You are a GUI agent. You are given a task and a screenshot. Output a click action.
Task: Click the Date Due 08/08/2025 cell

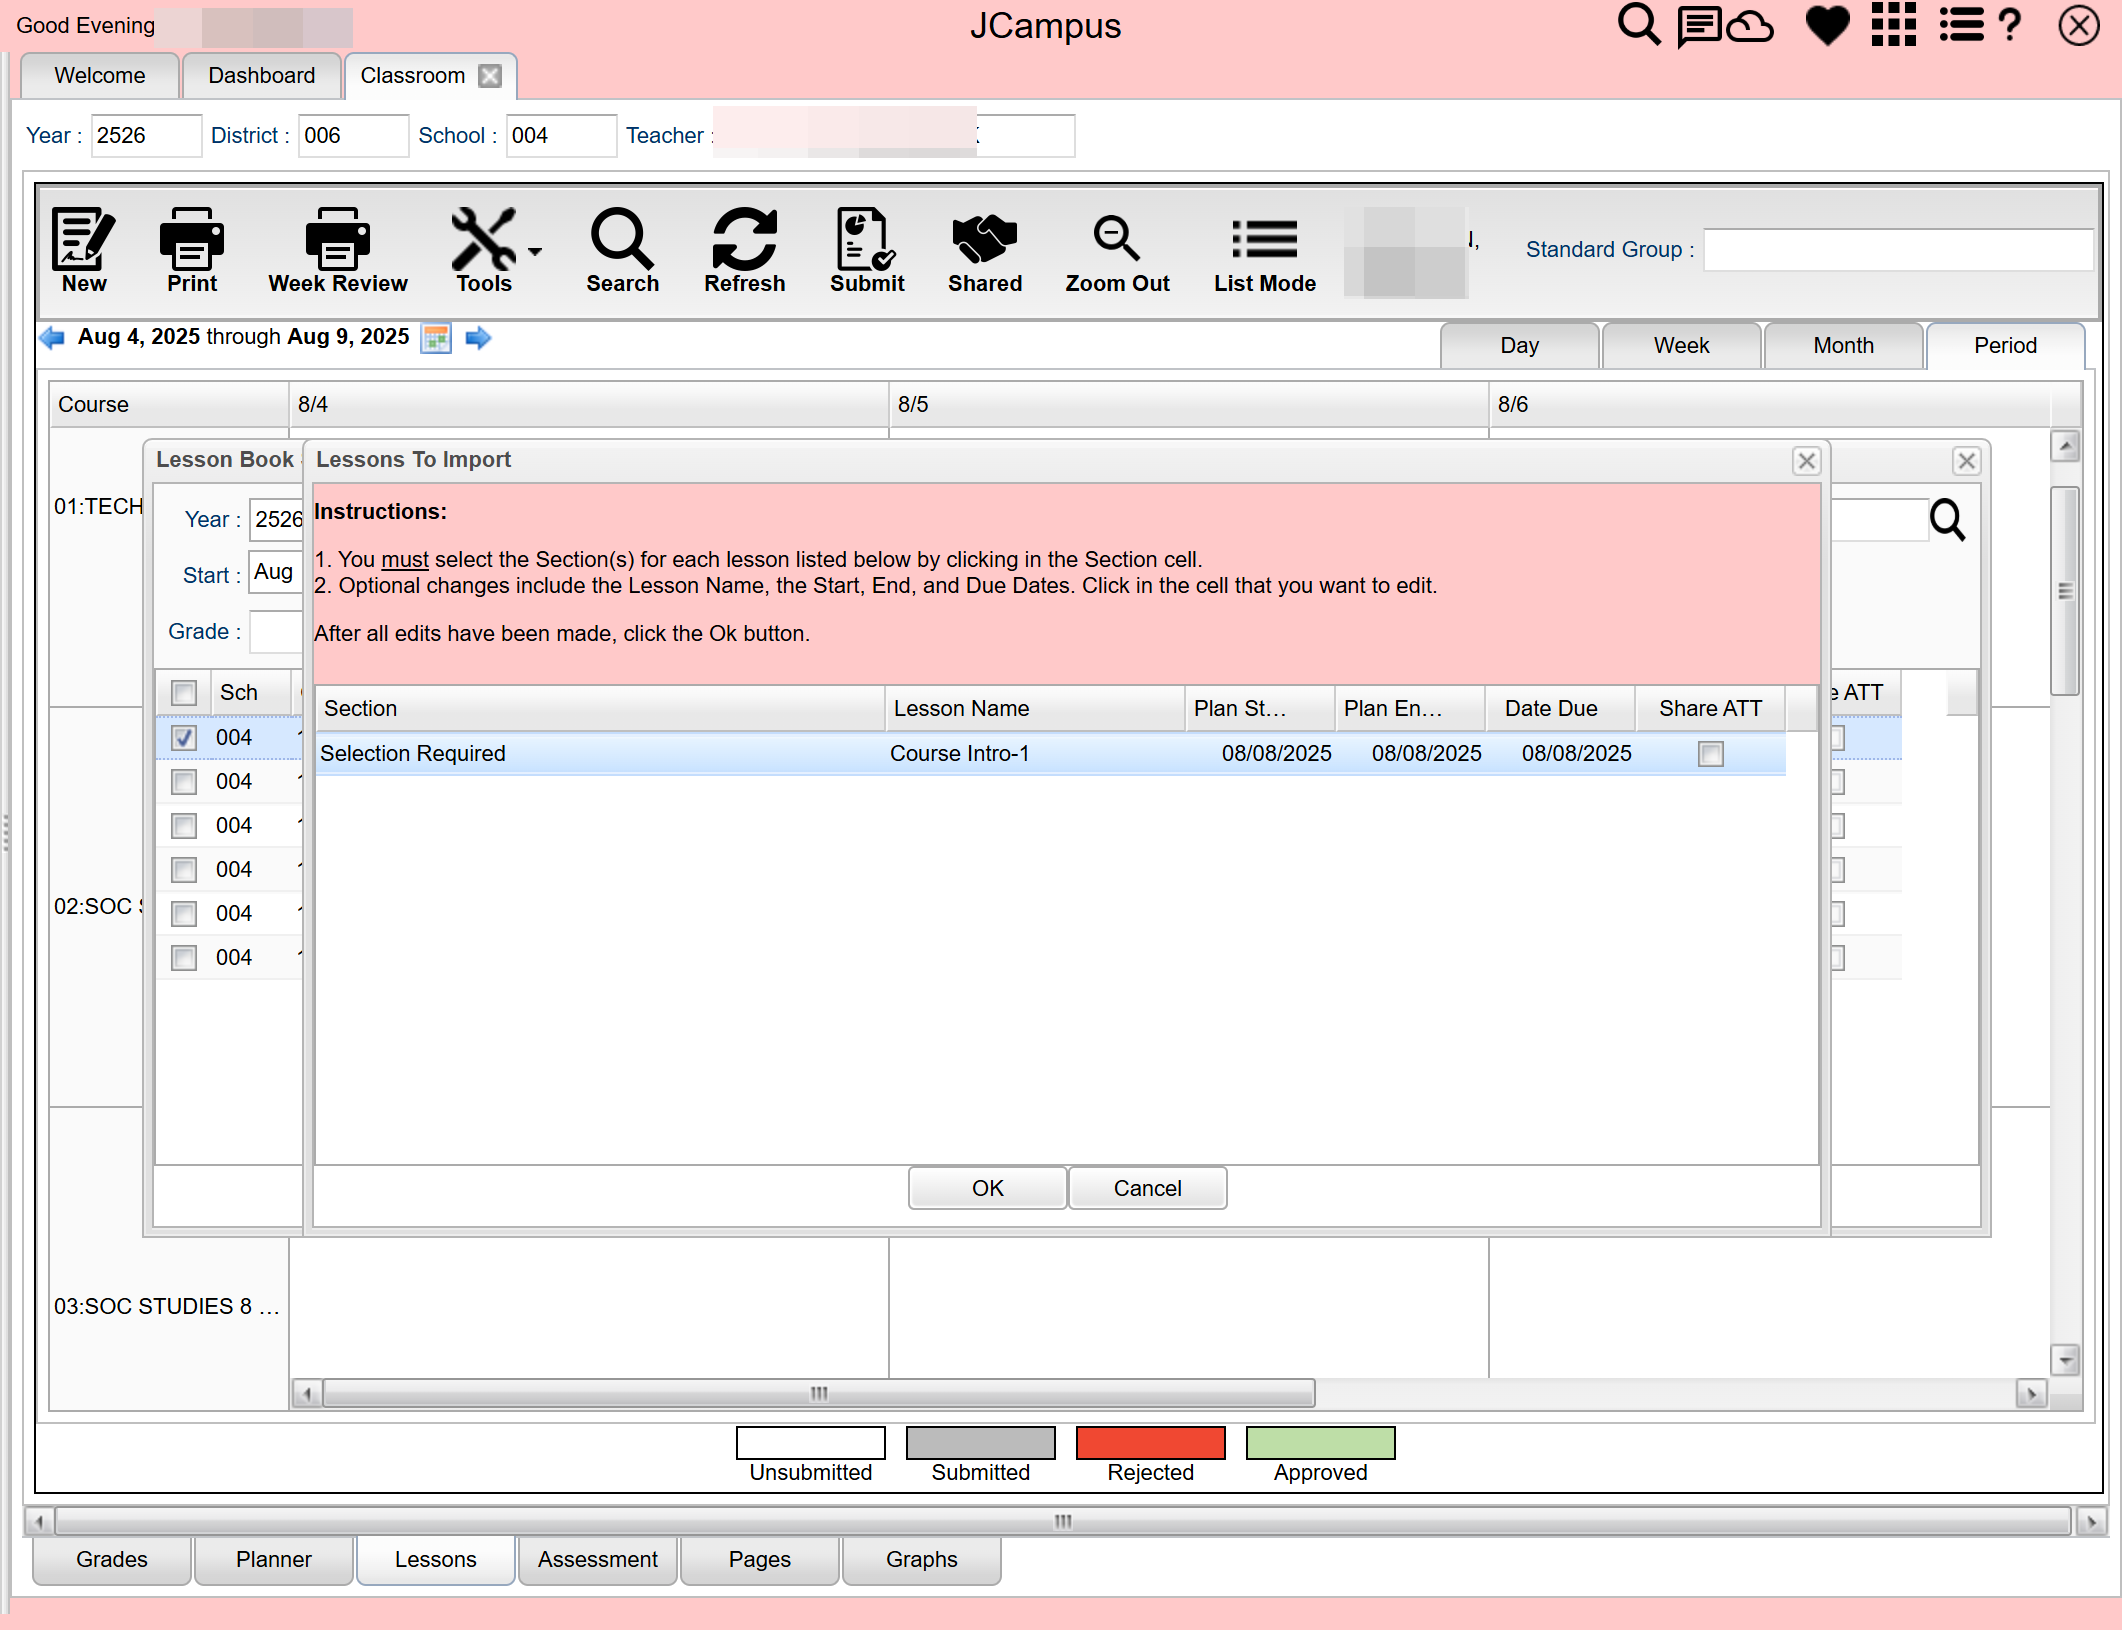click(1560, 754)
